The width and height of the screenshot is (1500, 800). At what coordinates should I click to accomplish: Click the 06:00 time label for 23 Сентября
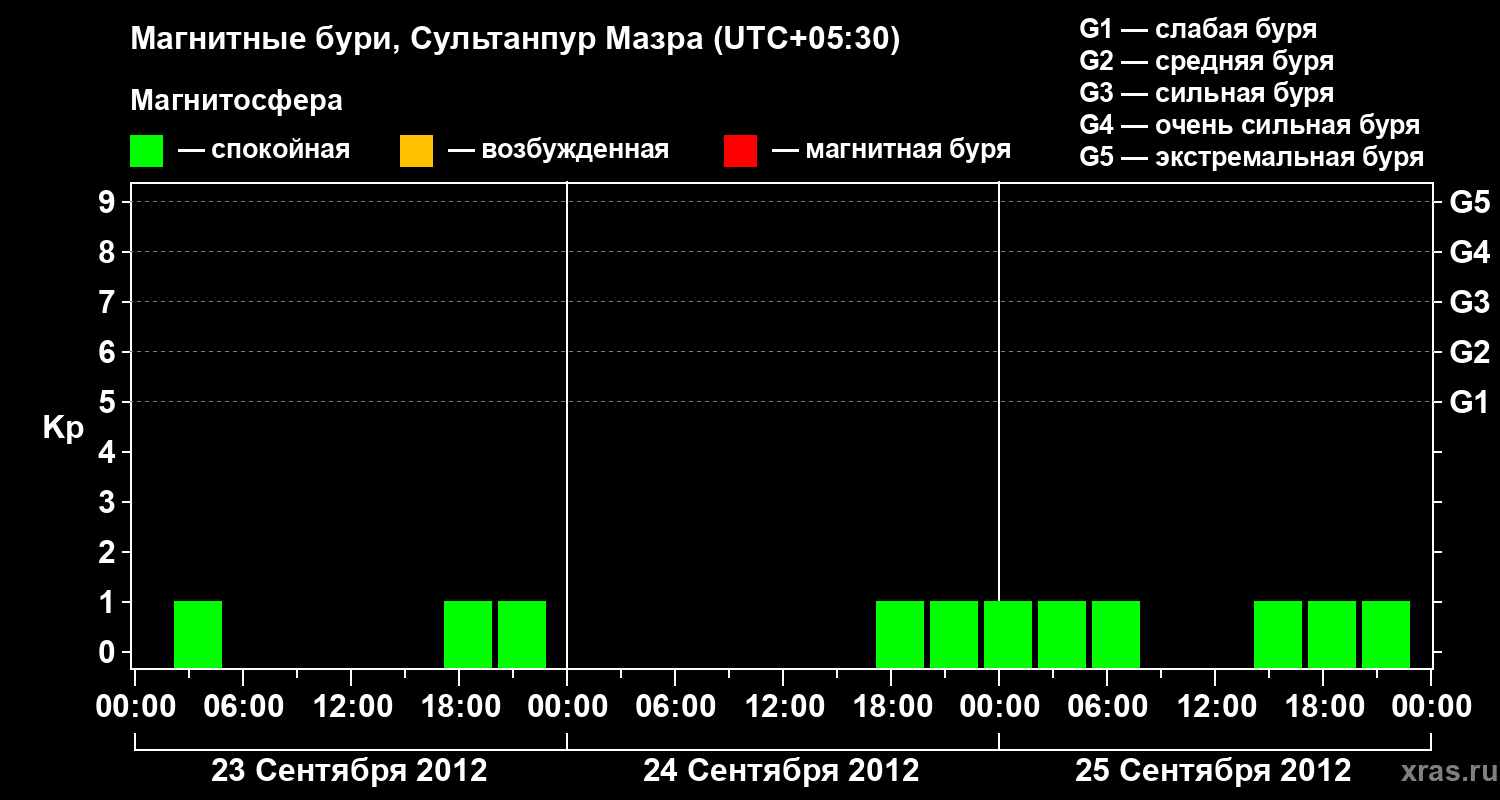pos(242,707)
